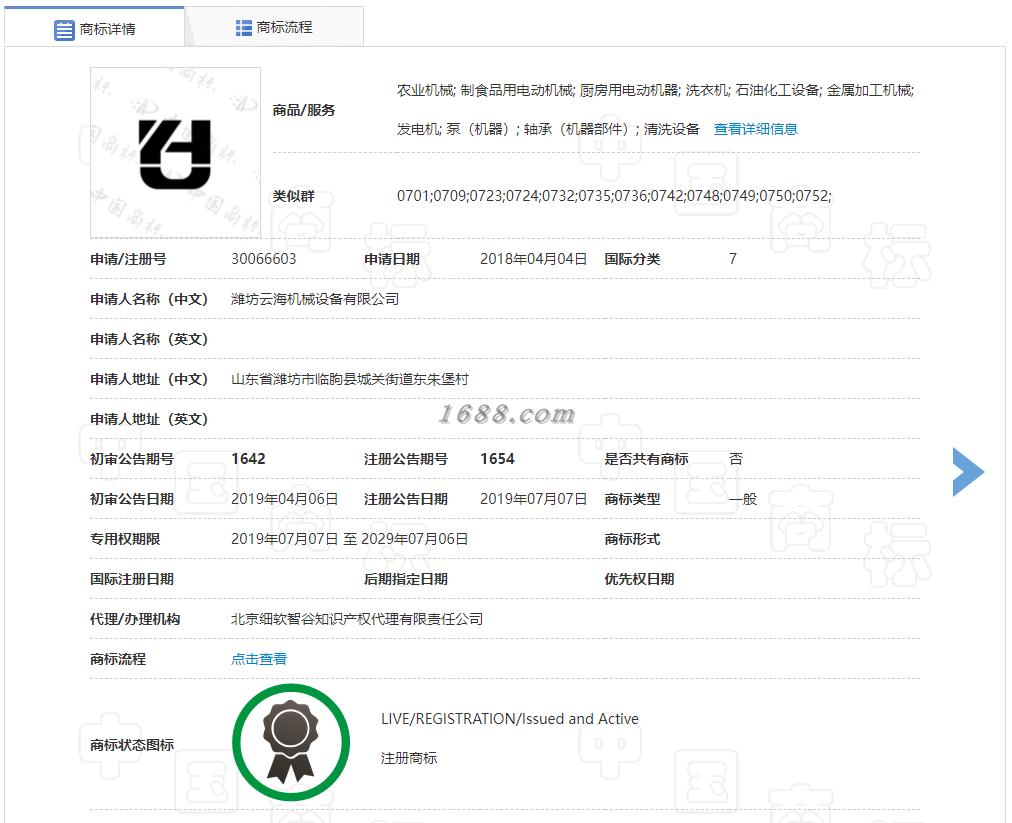Click the 商标详情 list icon
Screen dimensions: 1012x823
coord(64,30)
